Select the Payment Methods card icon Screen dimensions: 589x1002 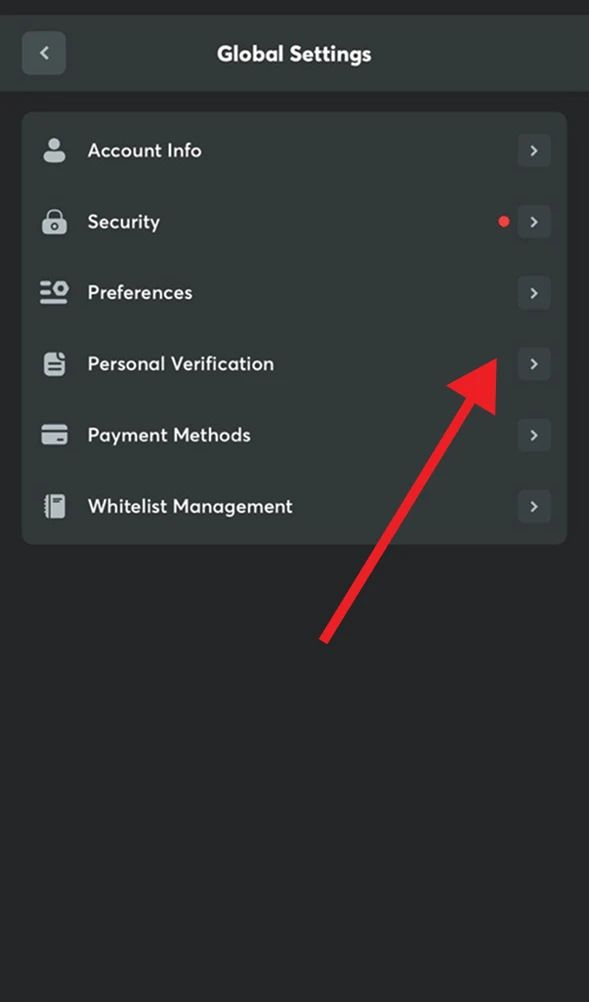tap(55, 434)
